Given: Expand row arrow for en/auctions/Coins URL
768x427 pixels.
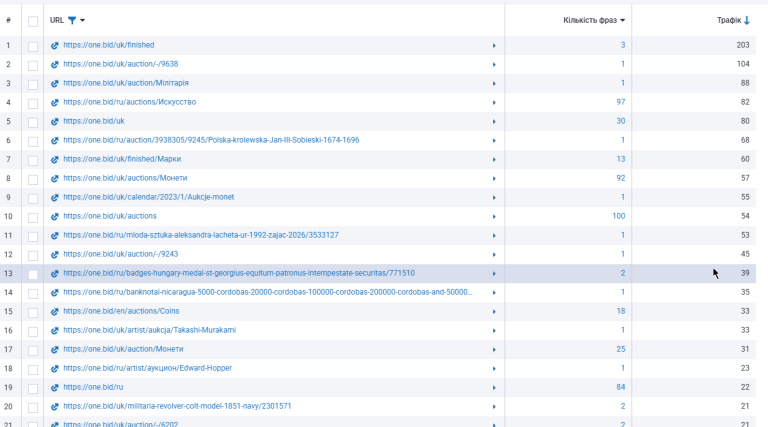Looking at the screenshot, I should (494, 312).
